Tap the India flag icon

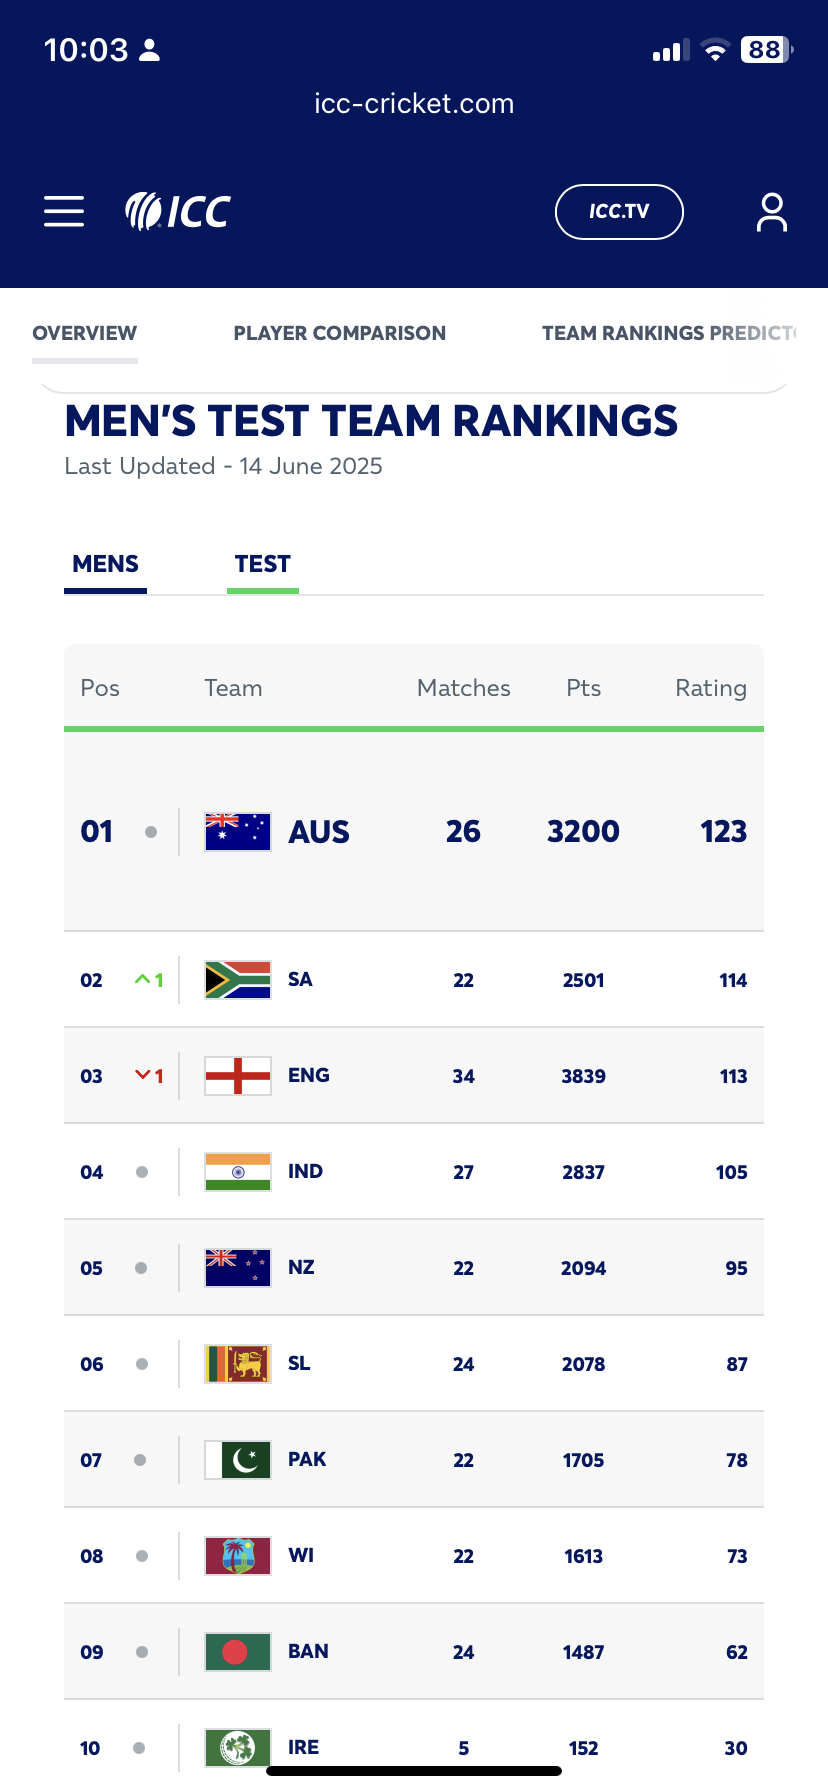point(238,1172)
